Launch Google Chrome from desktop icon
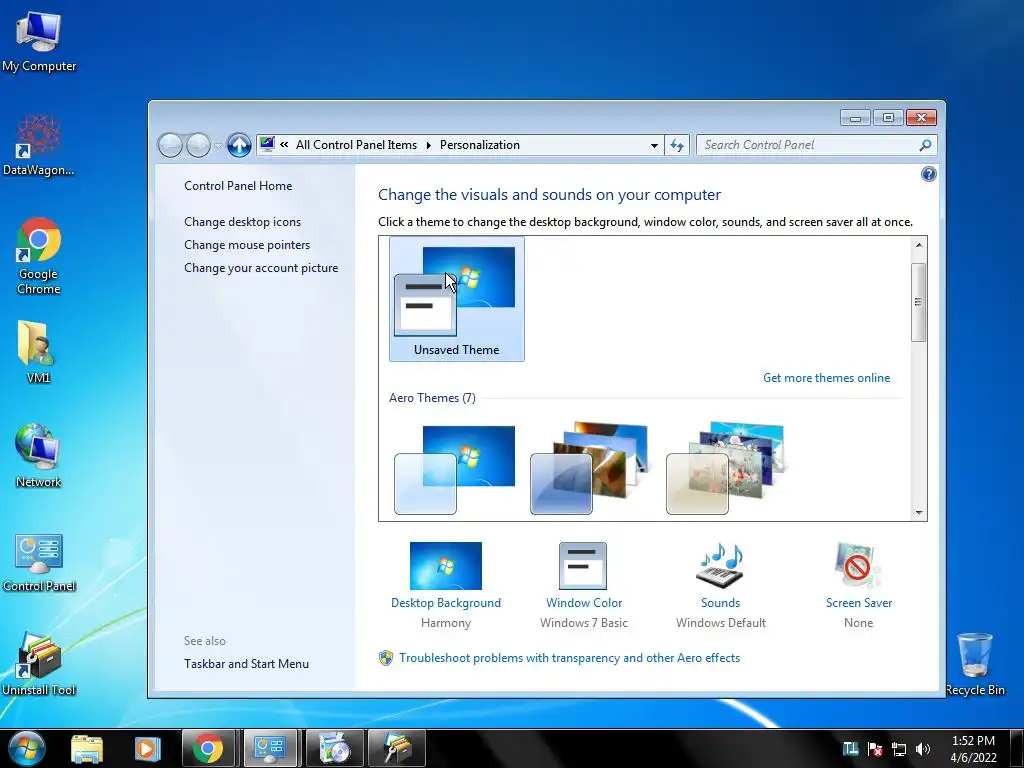The height and width of the screenshot is (768, 1024). [x=39, y=255]
